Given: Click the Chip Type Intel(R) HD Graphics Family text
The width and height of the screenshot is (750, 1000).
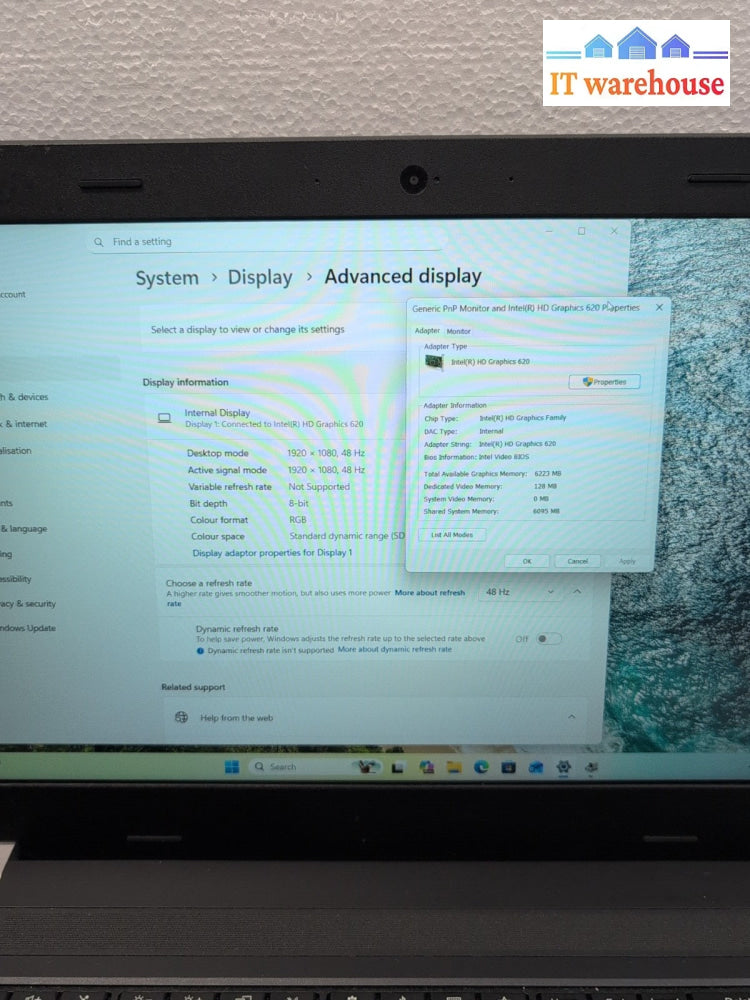Looking at the screenshot, I should [x=523, y=418].
